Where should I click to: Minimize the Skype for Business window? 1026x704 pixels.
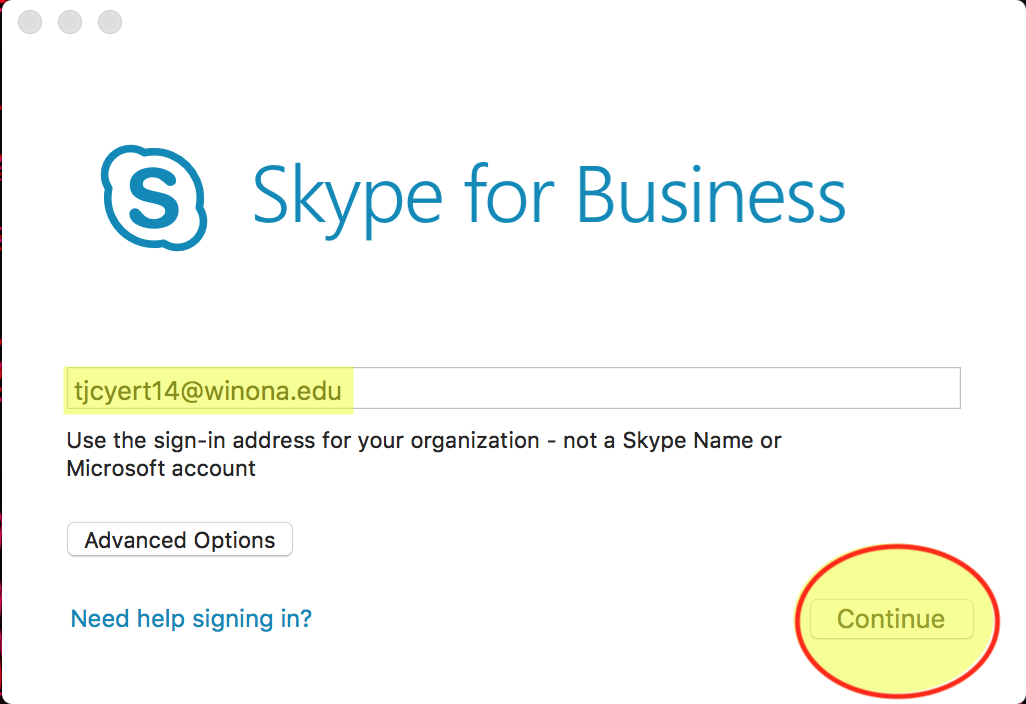tap(70, 22)
